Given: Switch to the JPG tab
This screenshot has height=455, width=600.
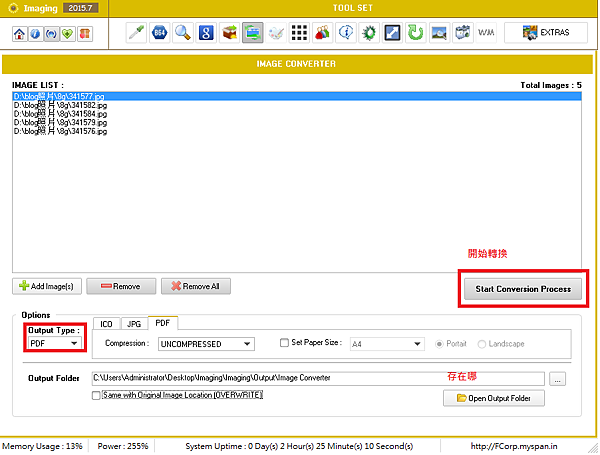Looking at the screenshot, I should click(134, 325).
